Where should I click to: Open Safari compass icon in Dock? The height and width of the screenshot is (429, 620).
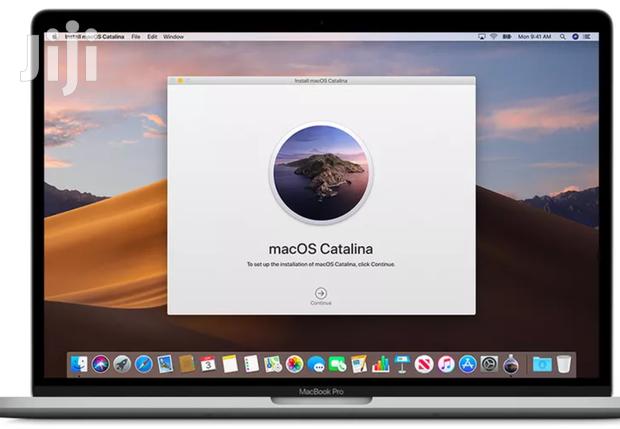(x=144, y=364)
